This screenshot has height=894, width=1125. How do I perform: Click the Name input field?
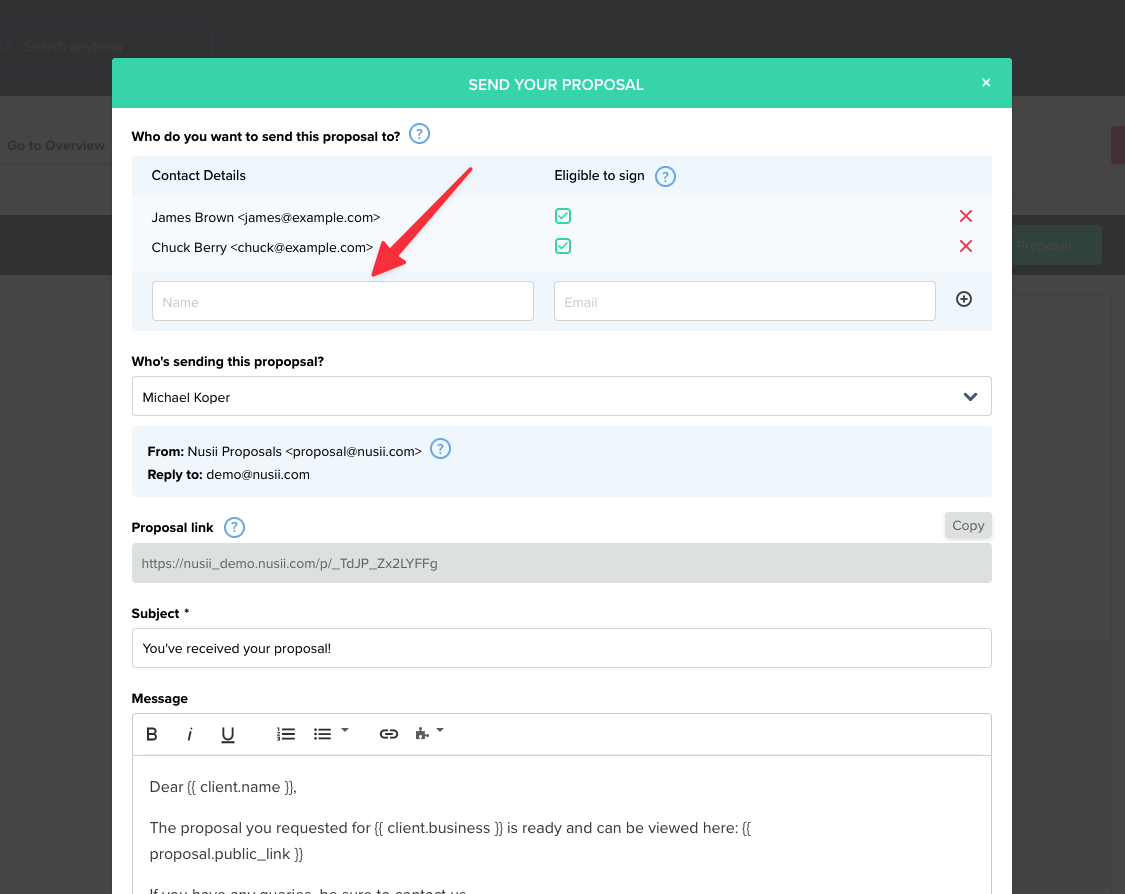343,301
